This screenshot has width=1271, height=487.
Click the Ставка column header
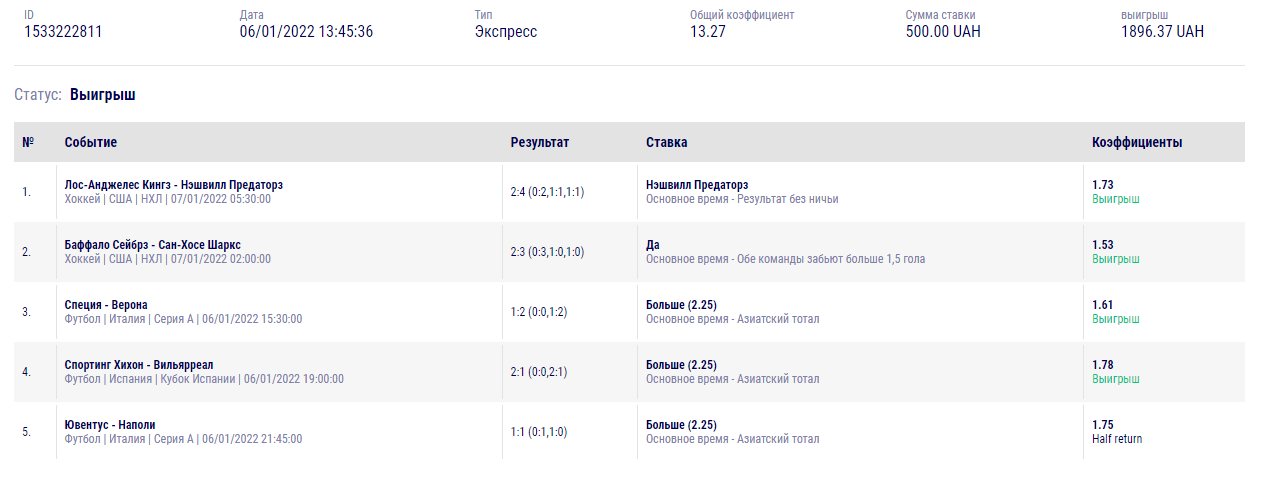click(667, 142)
